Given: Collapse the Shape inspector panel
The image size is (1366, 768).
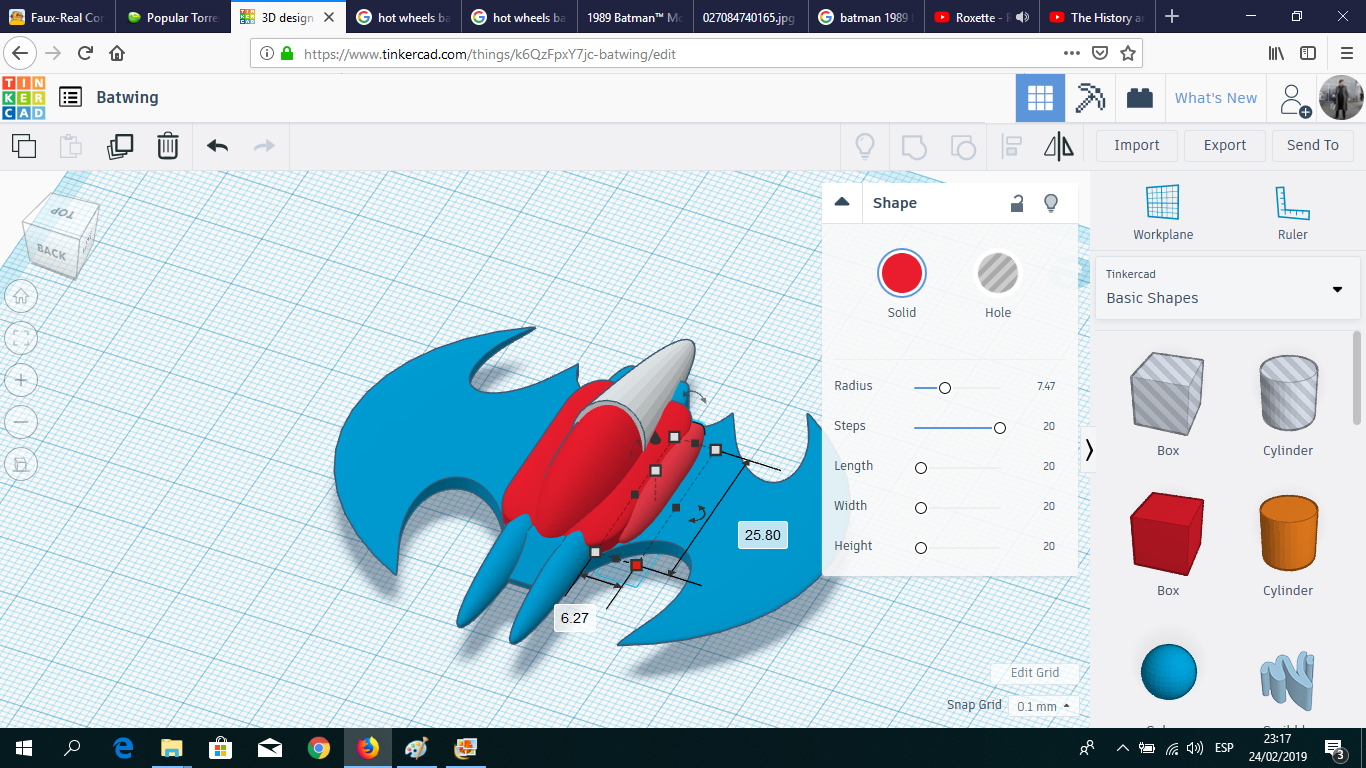Looking at the screenshot, I should pyautogui.click(x=842, y=202).
